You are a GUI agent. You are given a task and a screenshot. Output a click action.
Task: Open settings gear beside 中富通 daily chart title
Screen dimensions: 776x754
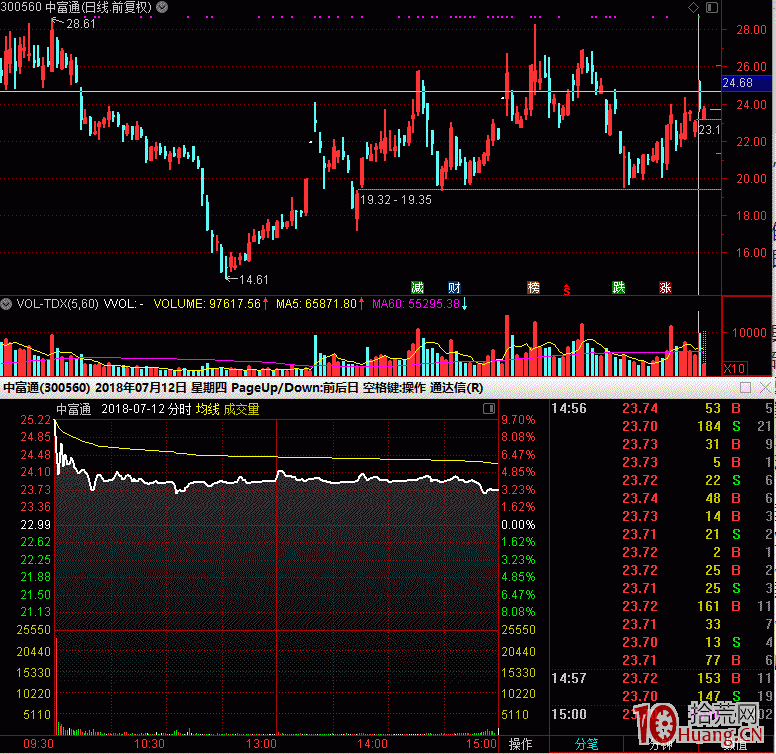(x=162, y=7)
